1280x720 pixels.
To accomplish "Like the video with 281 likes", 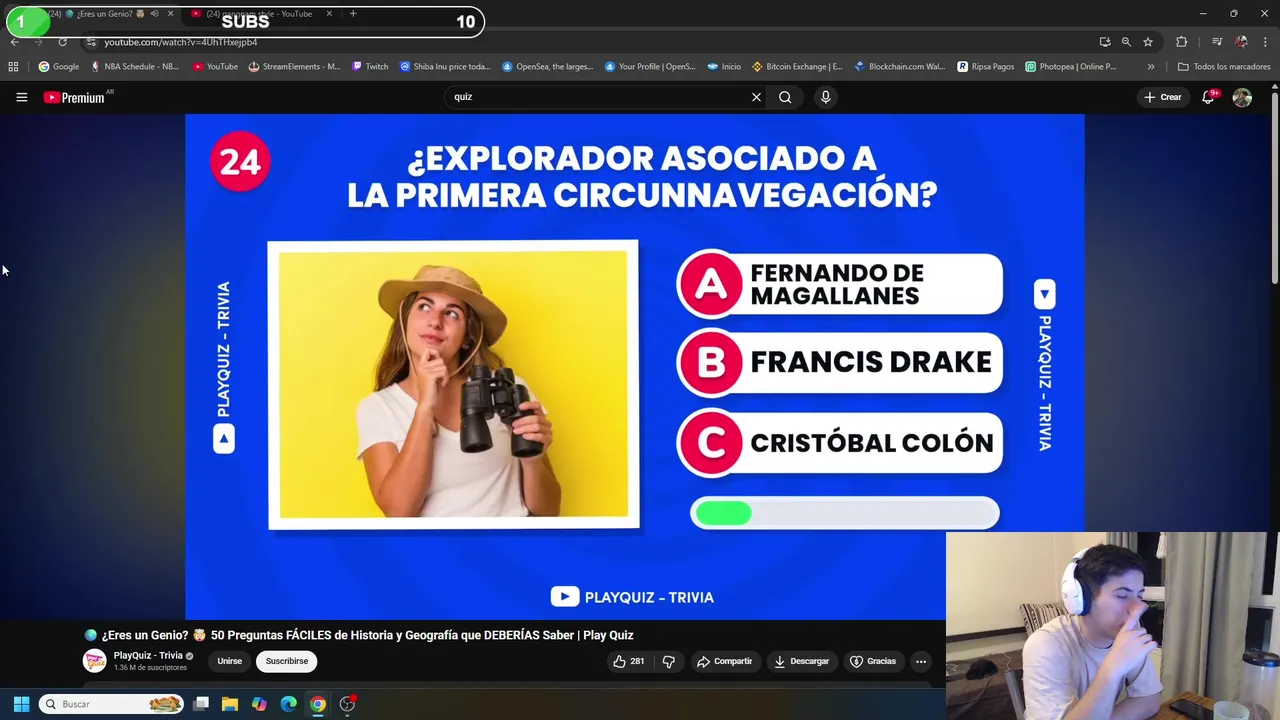I will coord(628,661).
